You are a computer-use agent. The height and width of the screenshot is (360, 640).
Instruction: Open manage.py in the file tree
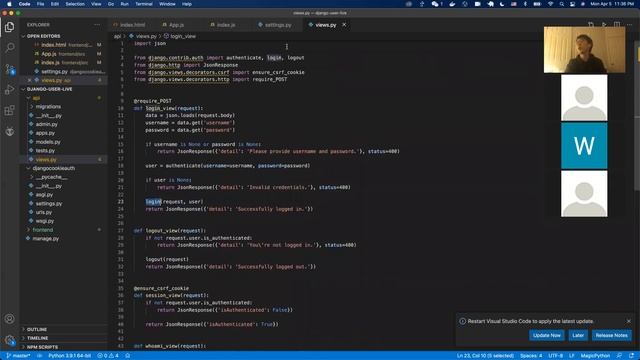(45, 238)
